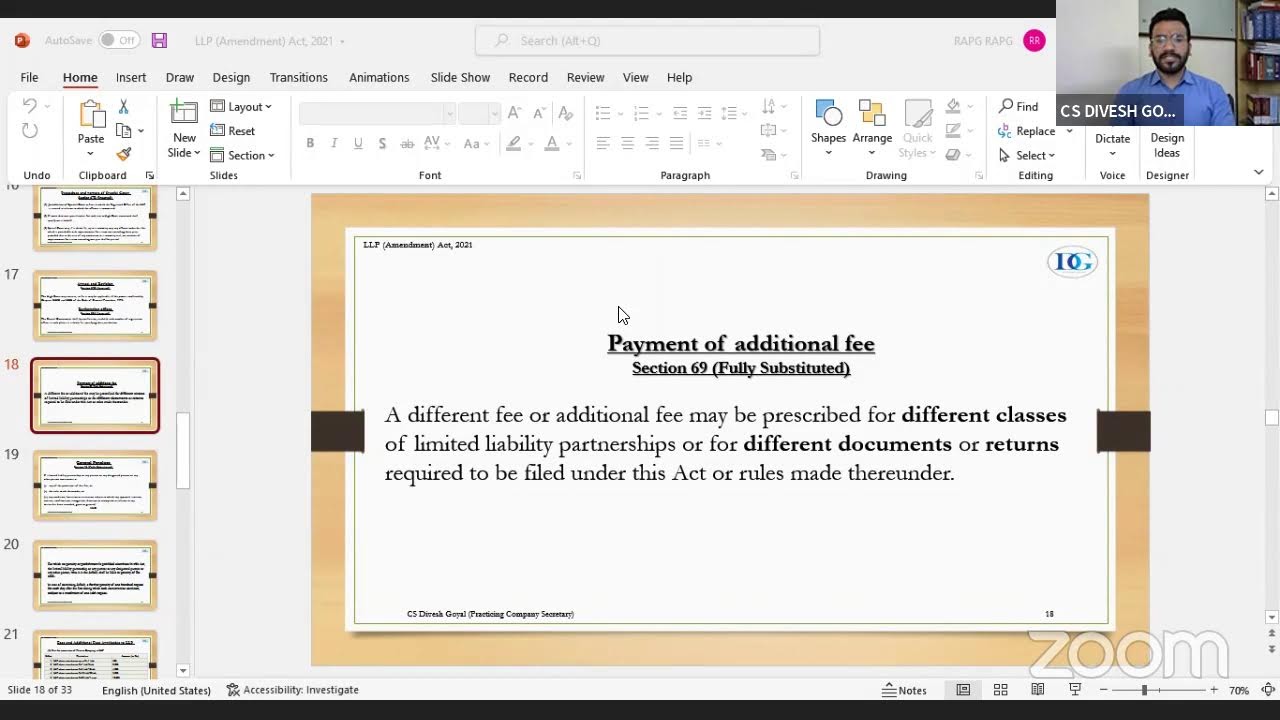Image resolution: width=1280 pixels, height=720 pixels.
Task: Toggle Bold formatting
Action: pos(310,144)
